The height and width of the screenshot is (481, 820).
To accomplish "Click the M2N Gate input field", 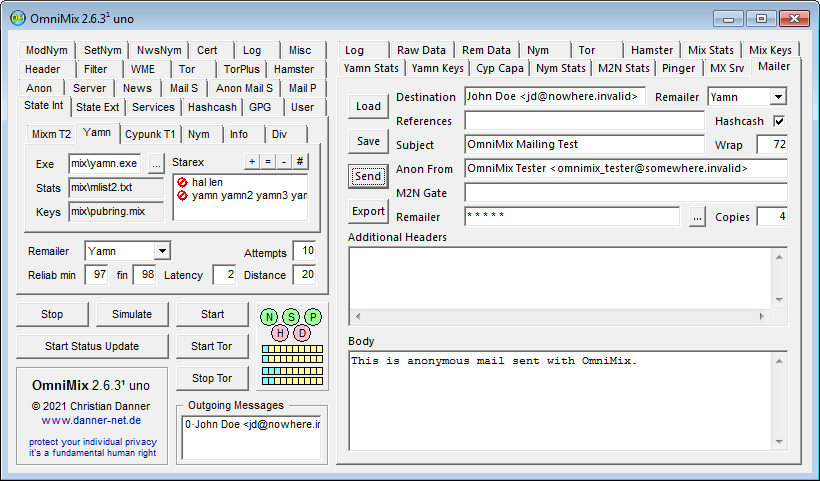I will point(625,193).
